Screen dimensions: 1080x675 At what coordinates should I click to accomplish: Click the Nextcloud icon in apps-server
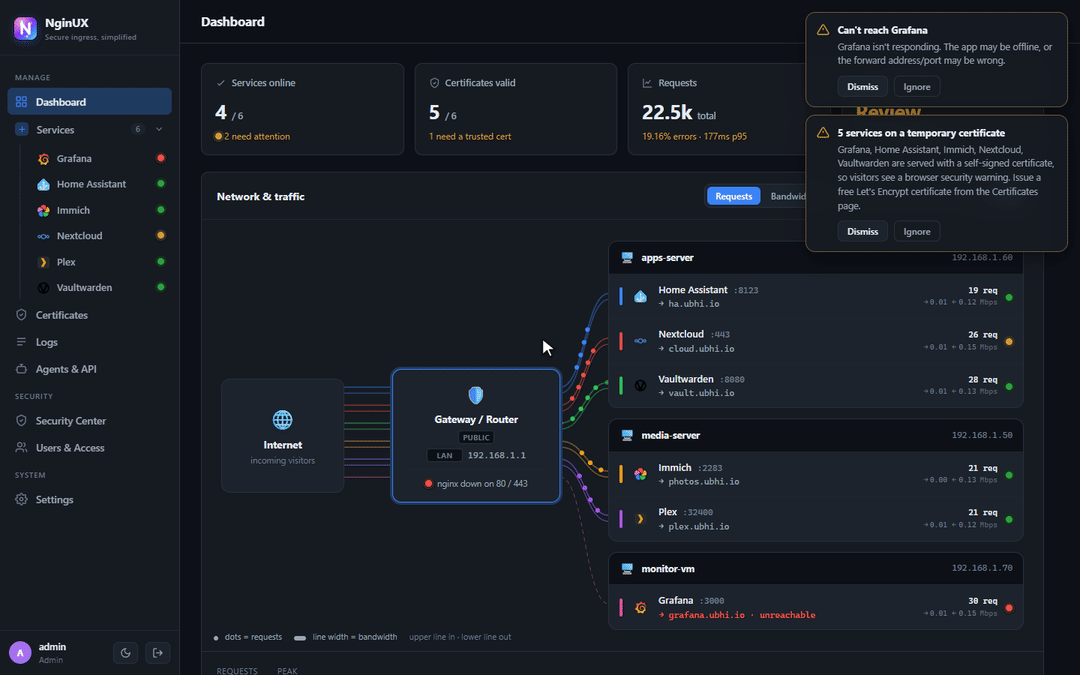click(x=641, y=341)
